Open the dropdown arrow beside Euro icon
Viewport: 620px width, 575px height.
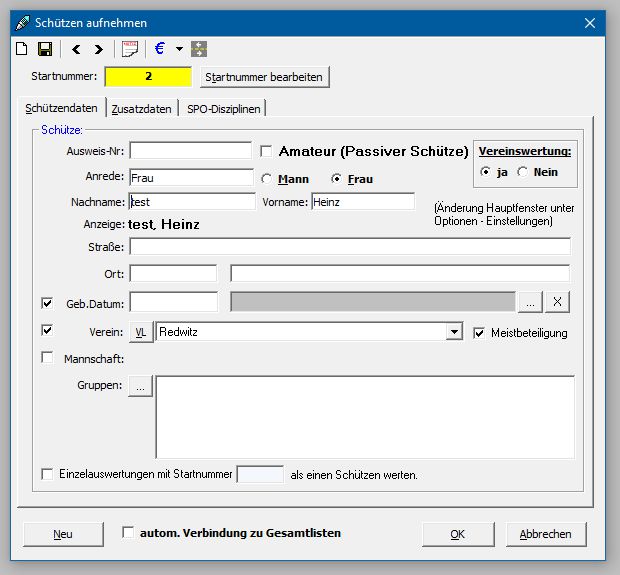coord(179,48)
